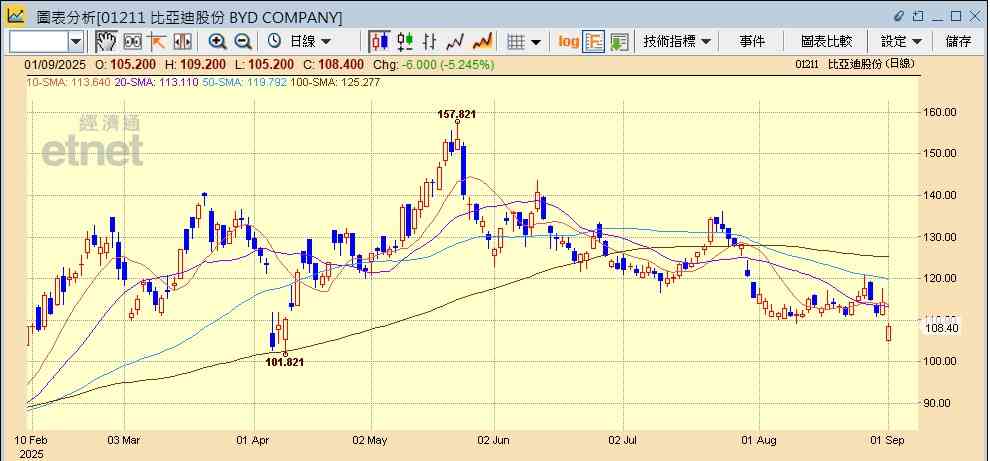Click the grid lines icon
The width and height of the screenshot is (990, 461).
516,42
